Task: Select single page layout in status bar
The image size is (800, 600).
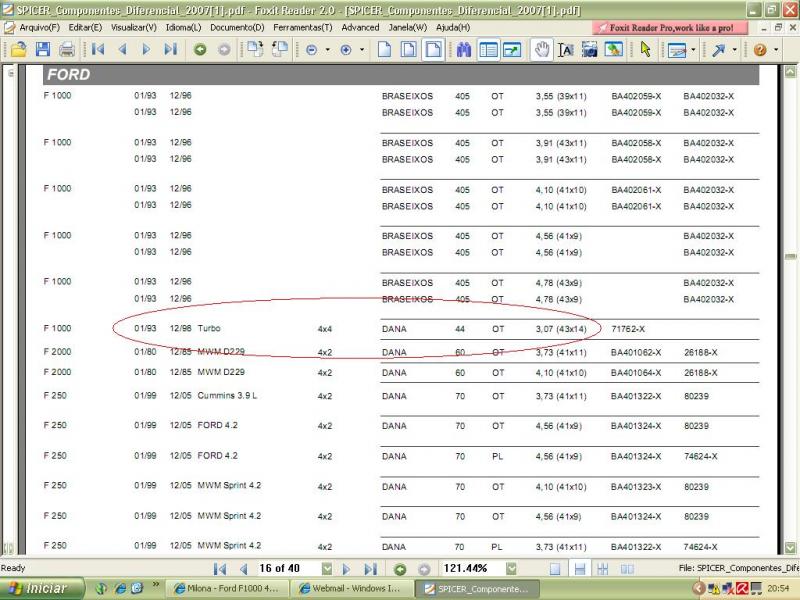Action: 555,569
